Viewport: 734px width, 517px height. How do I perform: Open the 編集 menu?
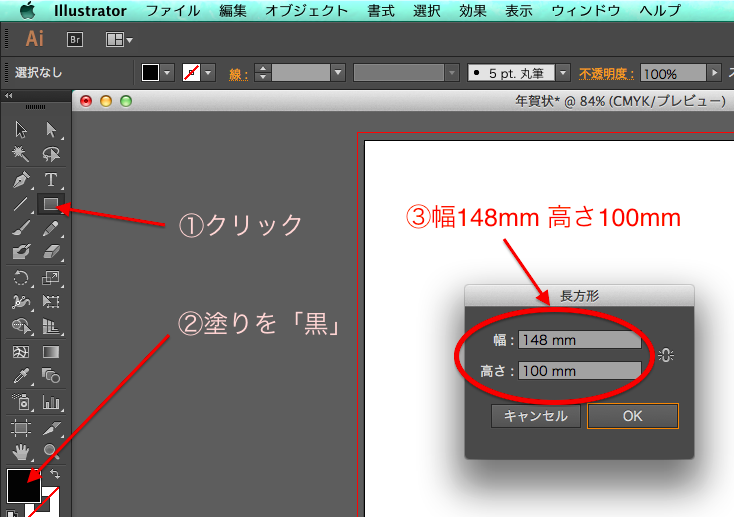pos(233,11)
